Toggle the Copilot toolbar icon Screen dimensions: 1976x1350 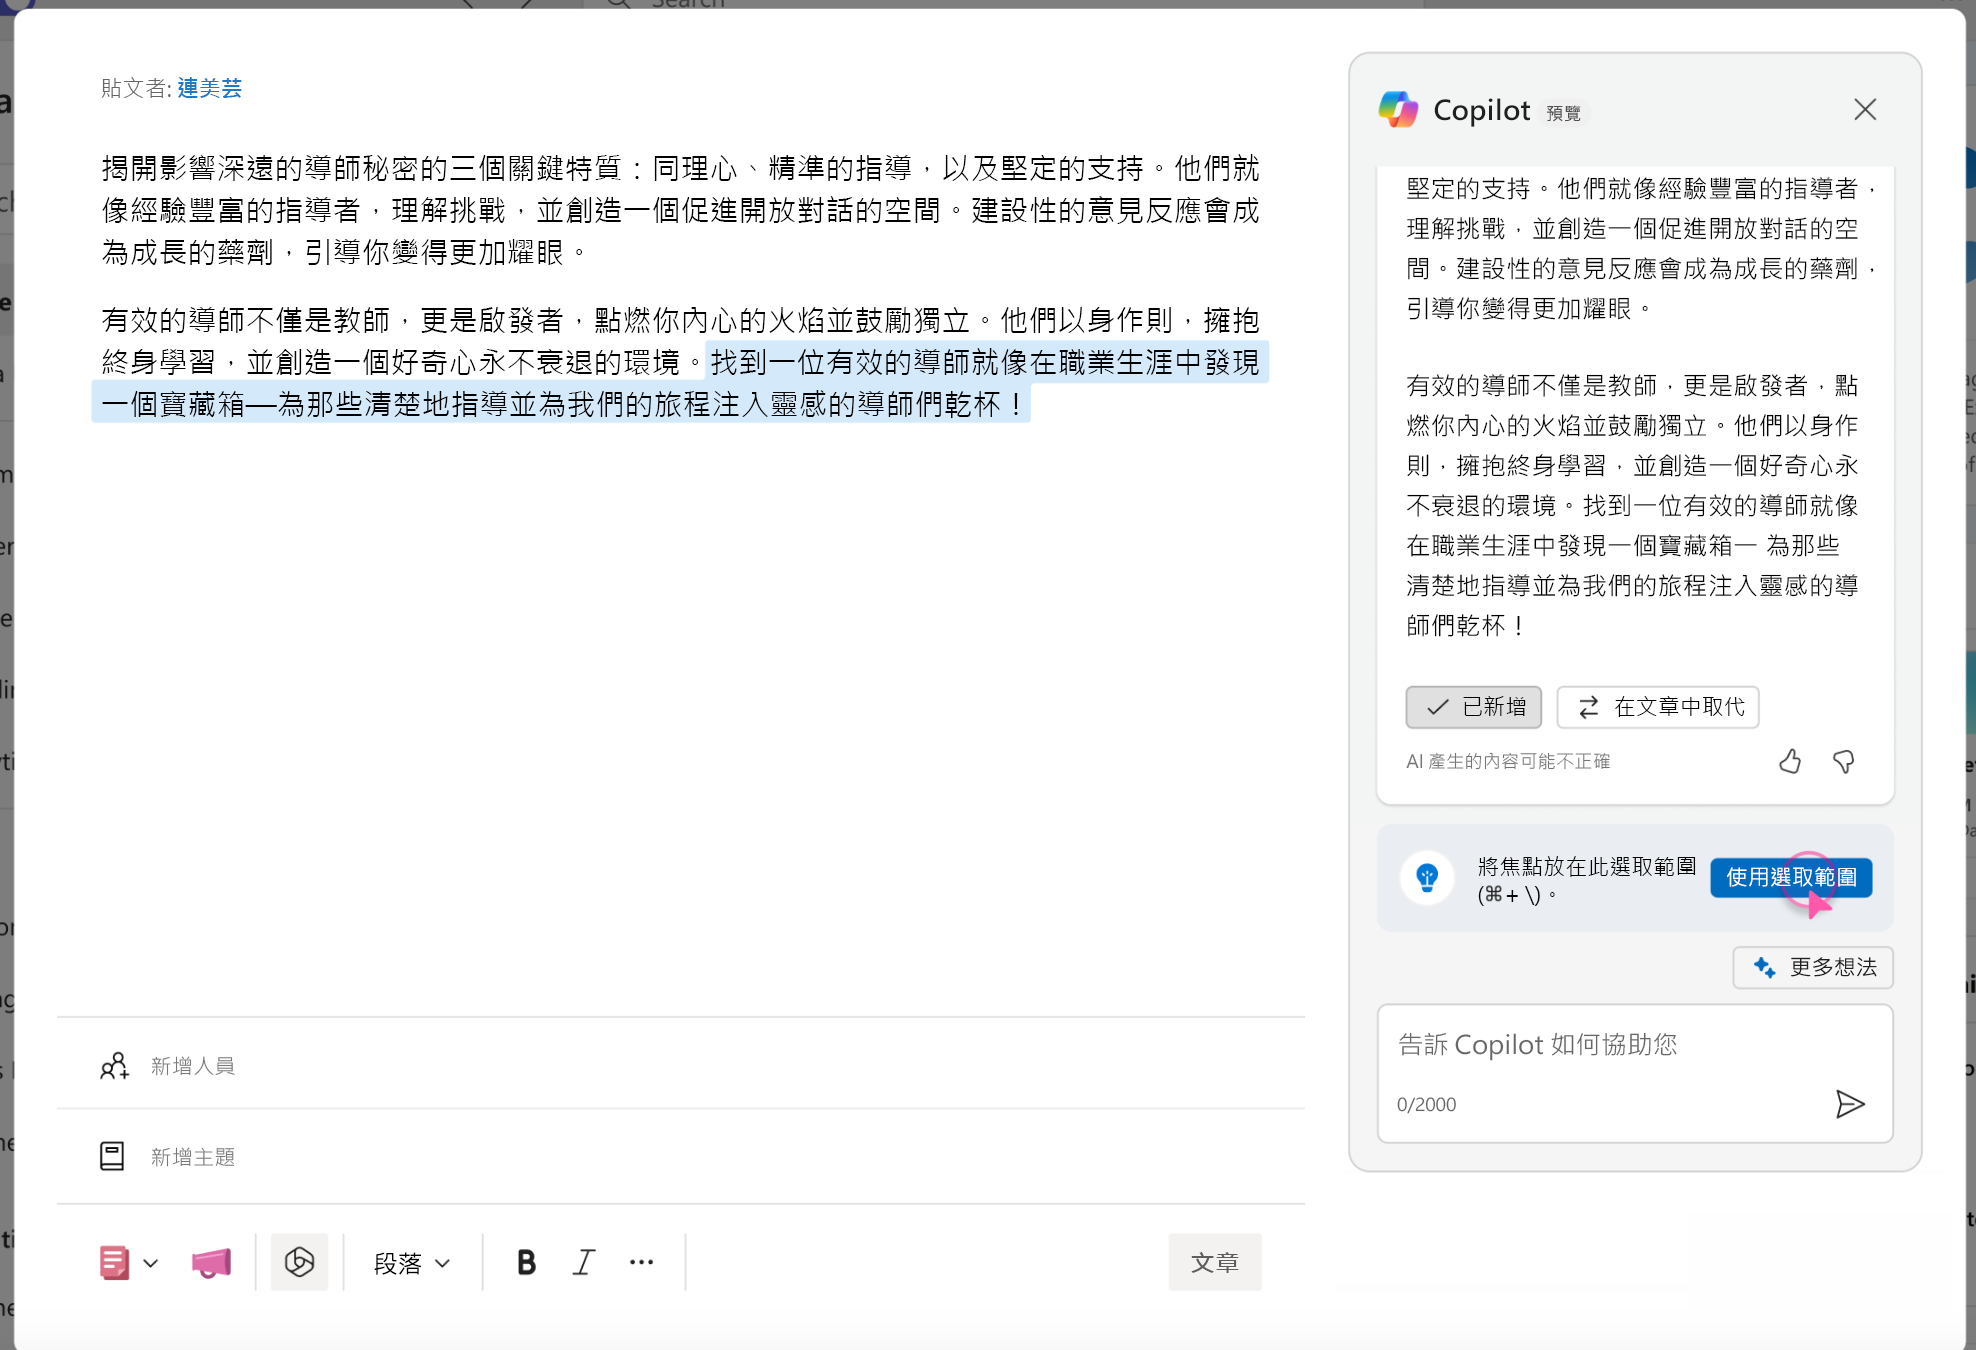(299, 1262)
